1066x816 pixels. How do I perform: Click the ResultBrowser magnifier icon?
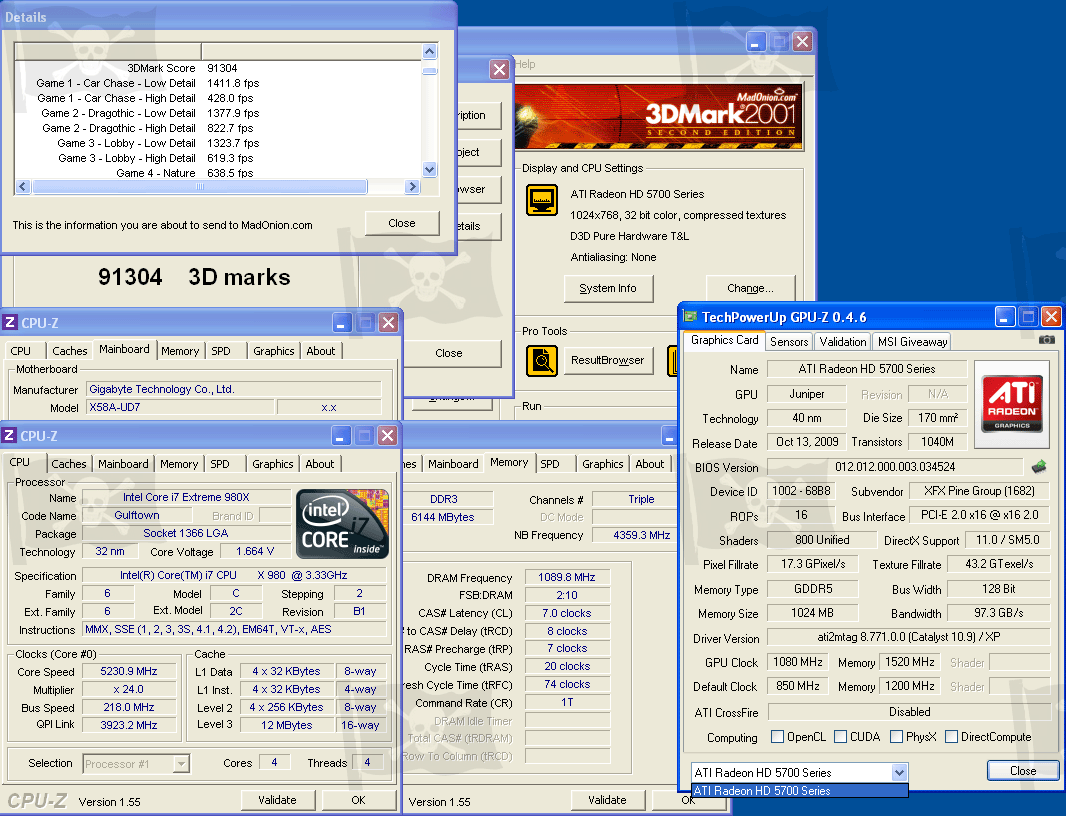point(542,360)
